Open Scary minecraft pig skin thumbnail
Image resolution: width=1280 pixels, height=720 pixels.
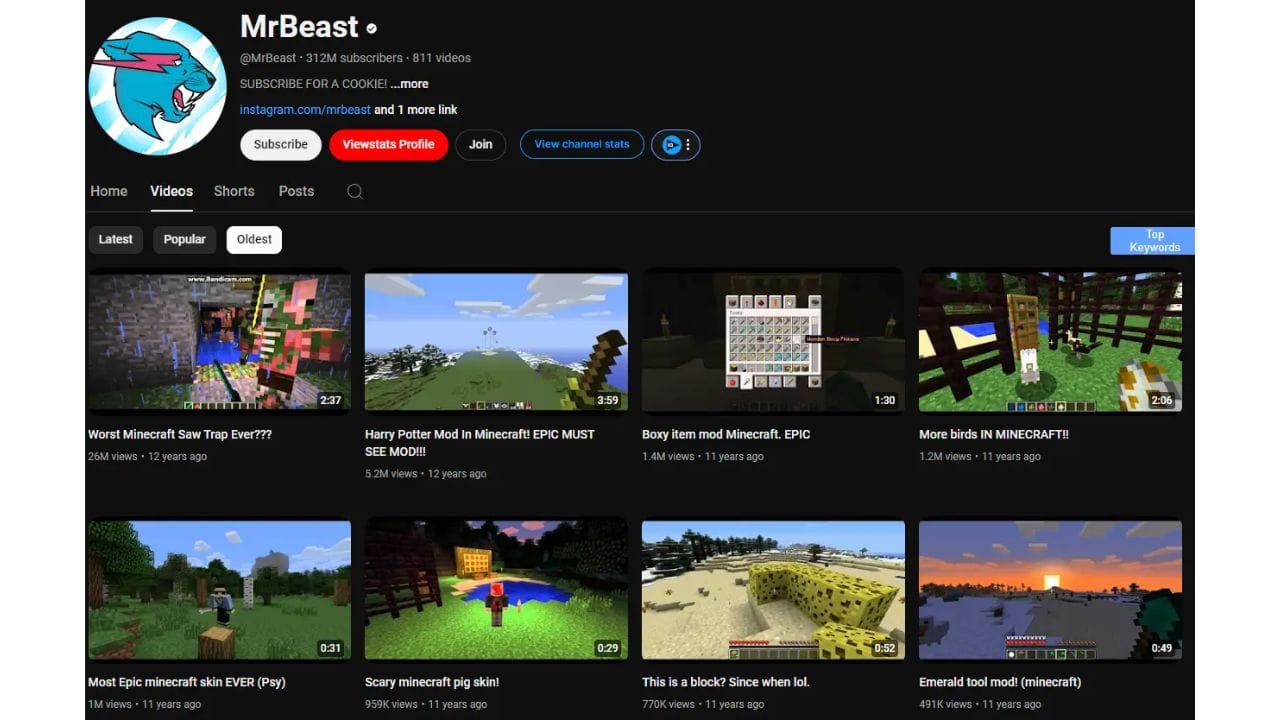tap(496, 590)
